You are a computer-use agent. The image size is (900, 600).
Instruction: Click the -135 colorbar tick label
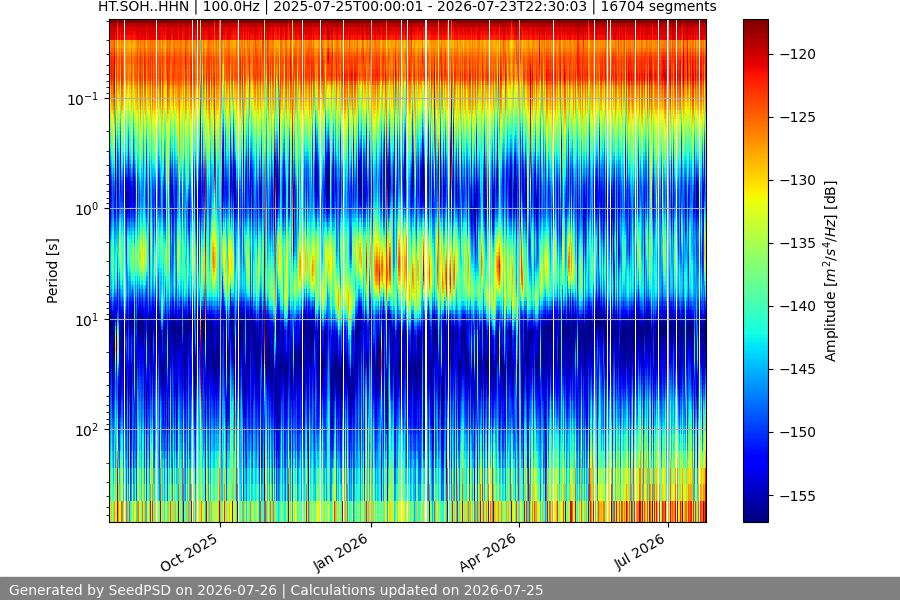coord(798,243)
